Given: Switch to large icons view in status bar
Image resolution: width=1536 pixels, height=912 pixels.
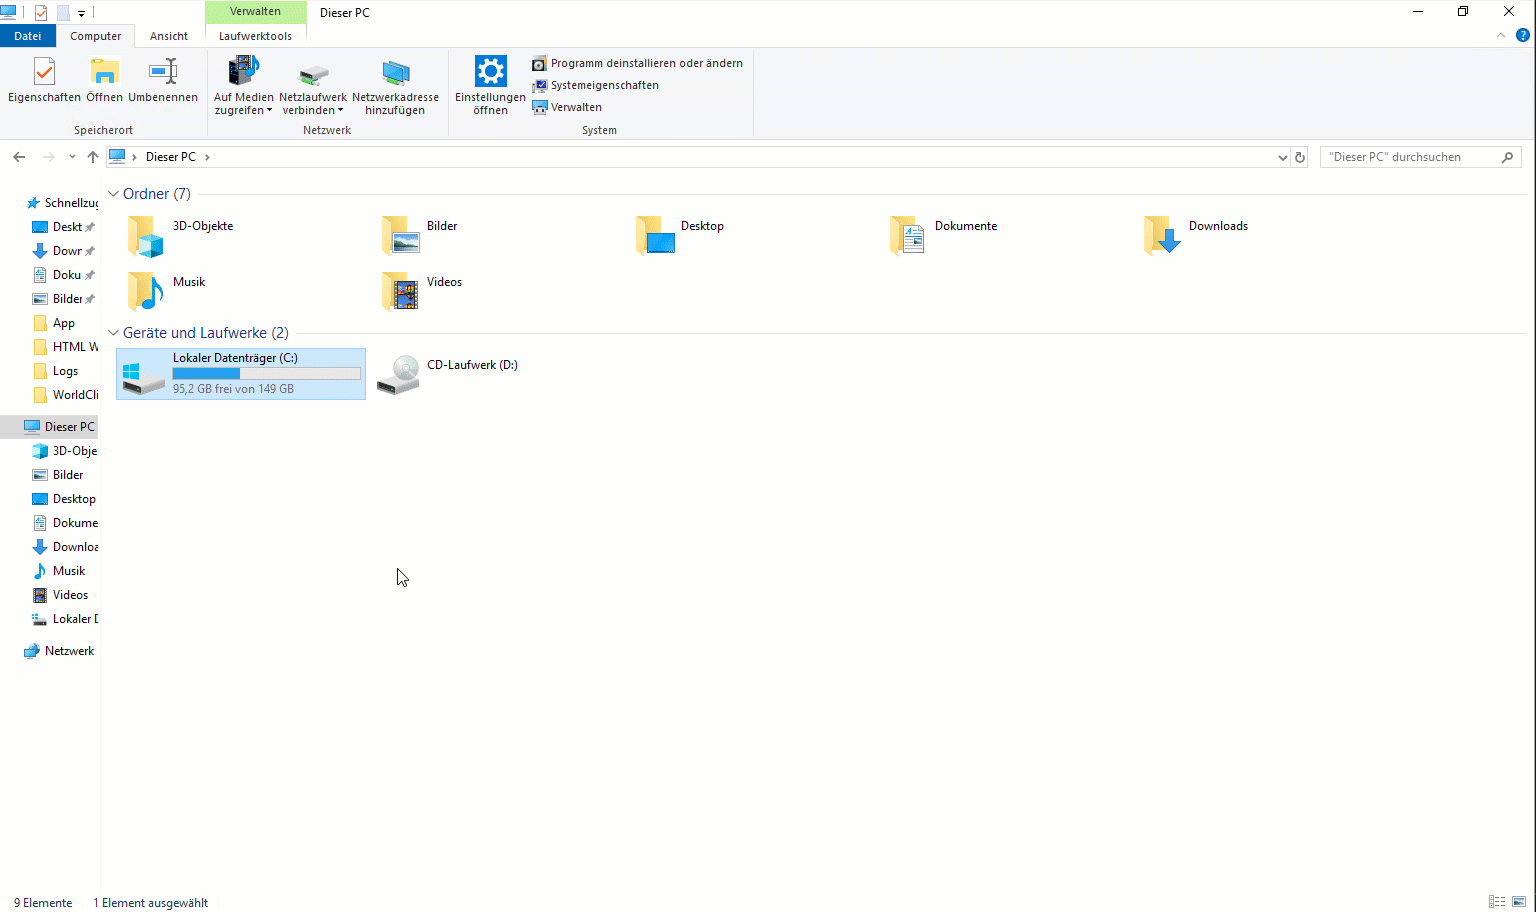Looking at the screenshot, I should (x=1519, y=902).
